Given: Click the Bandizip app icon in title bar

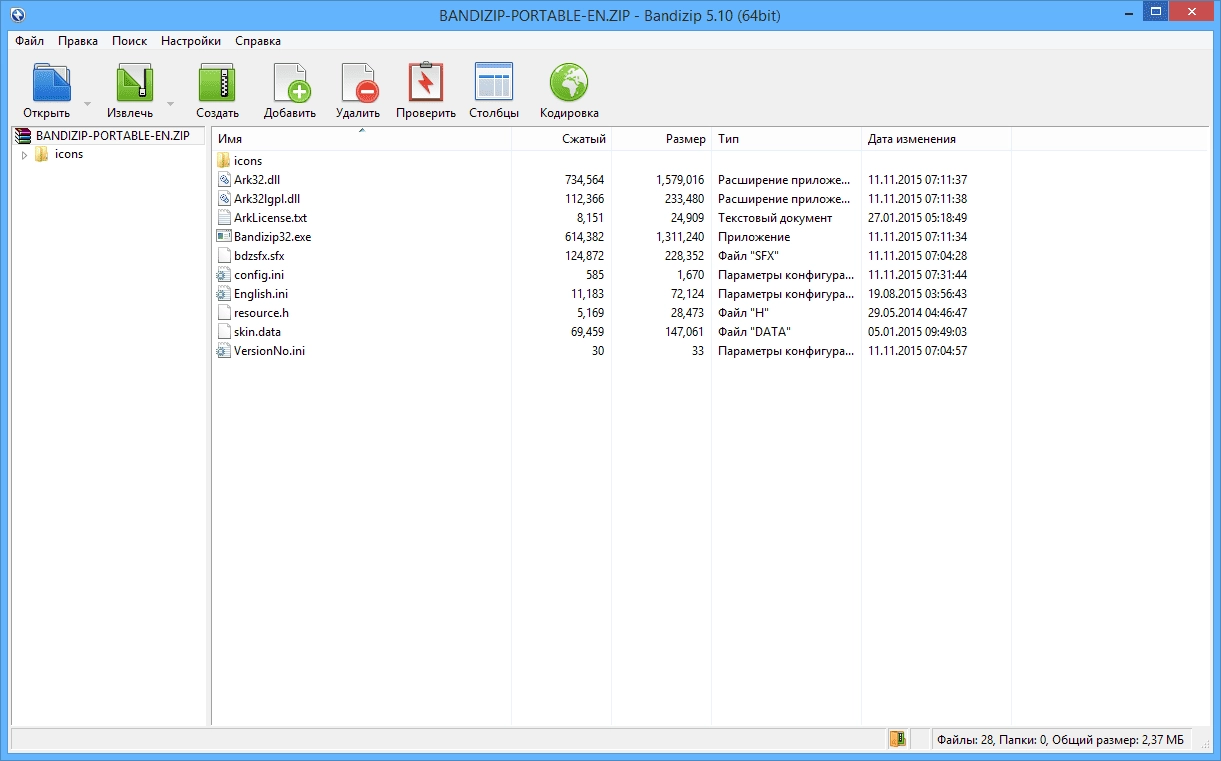Looking at the screenshot, I should click(16, 13).
